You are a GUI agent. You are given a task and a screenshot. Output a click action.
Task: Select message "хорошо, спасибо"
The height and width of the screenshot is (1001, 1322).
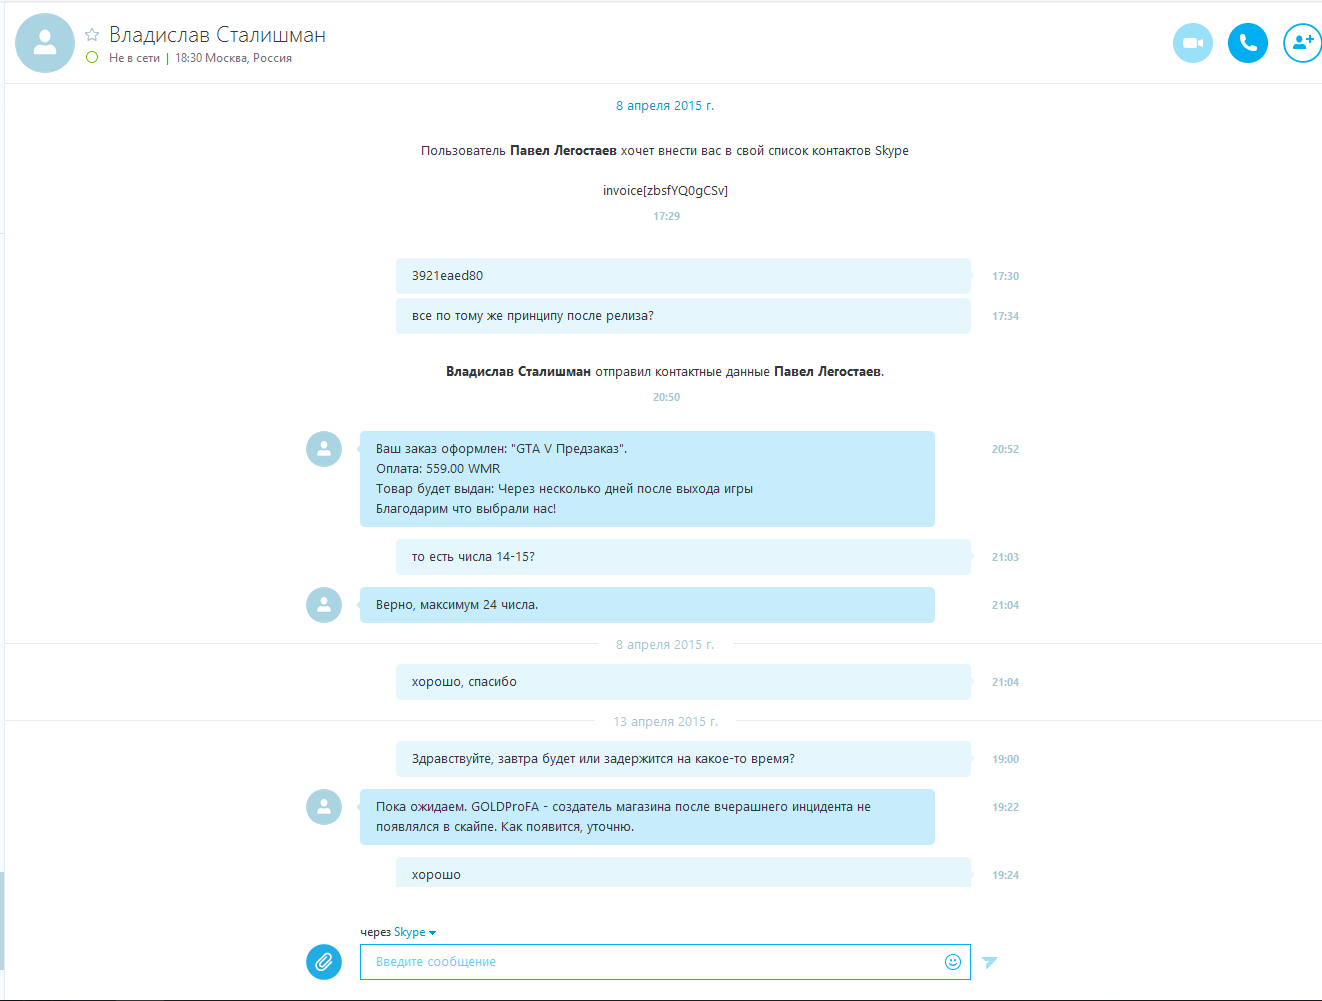pos(683,682)
